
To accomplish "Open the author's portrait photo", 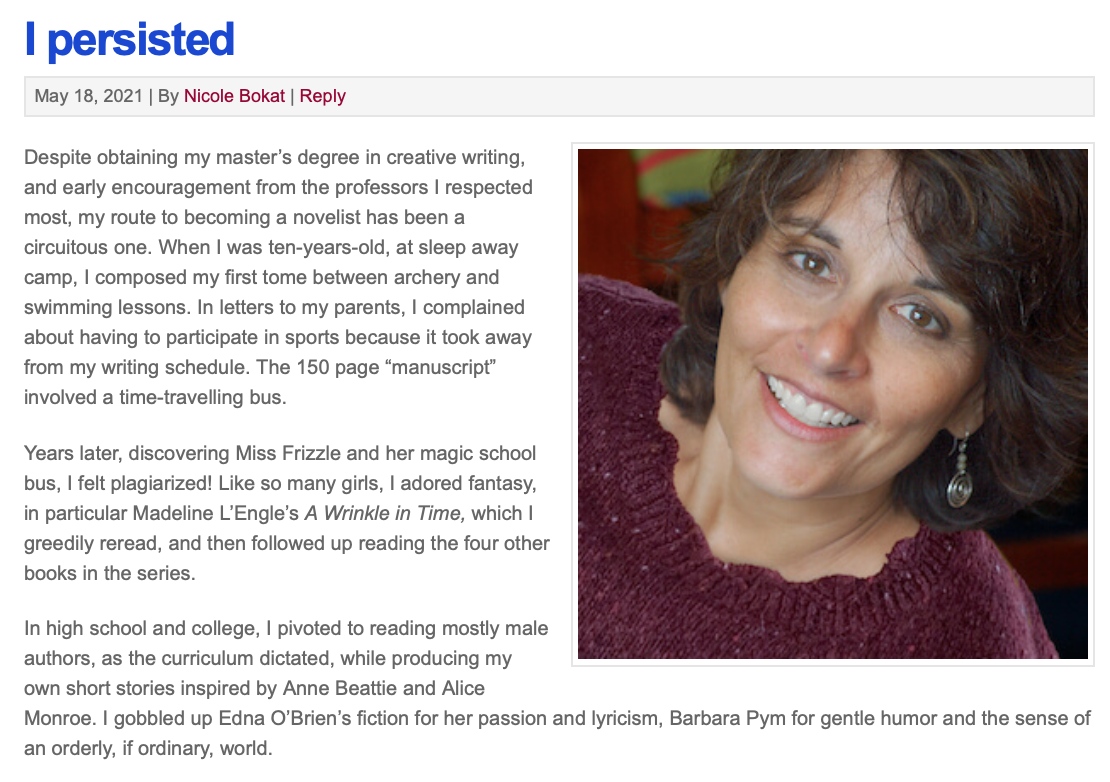I will coord(832,404).
